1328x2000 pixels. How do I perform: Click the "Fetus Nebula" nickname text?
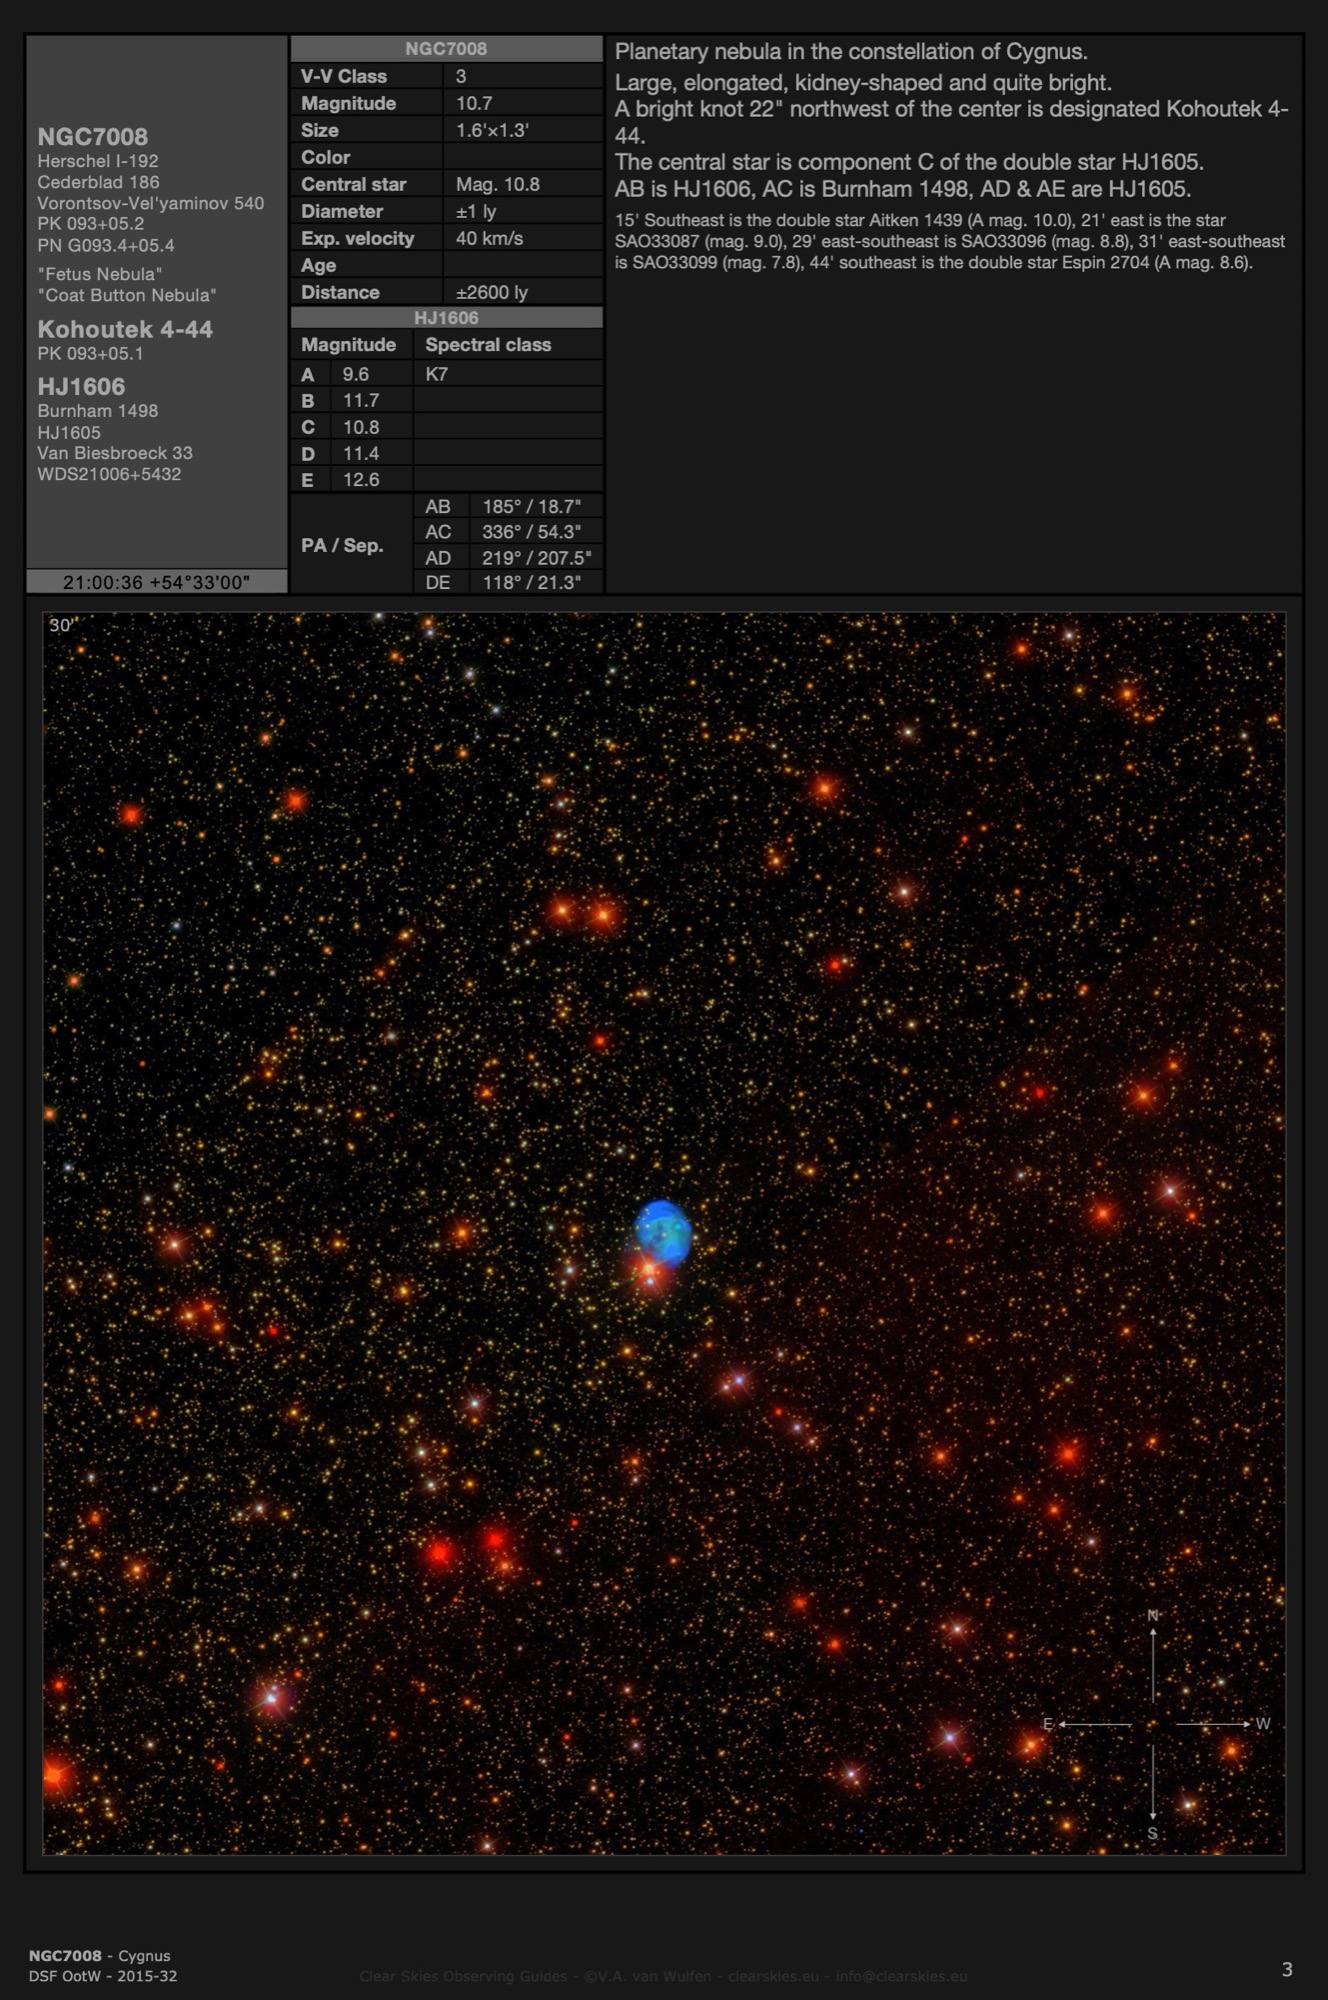[100, 274]
